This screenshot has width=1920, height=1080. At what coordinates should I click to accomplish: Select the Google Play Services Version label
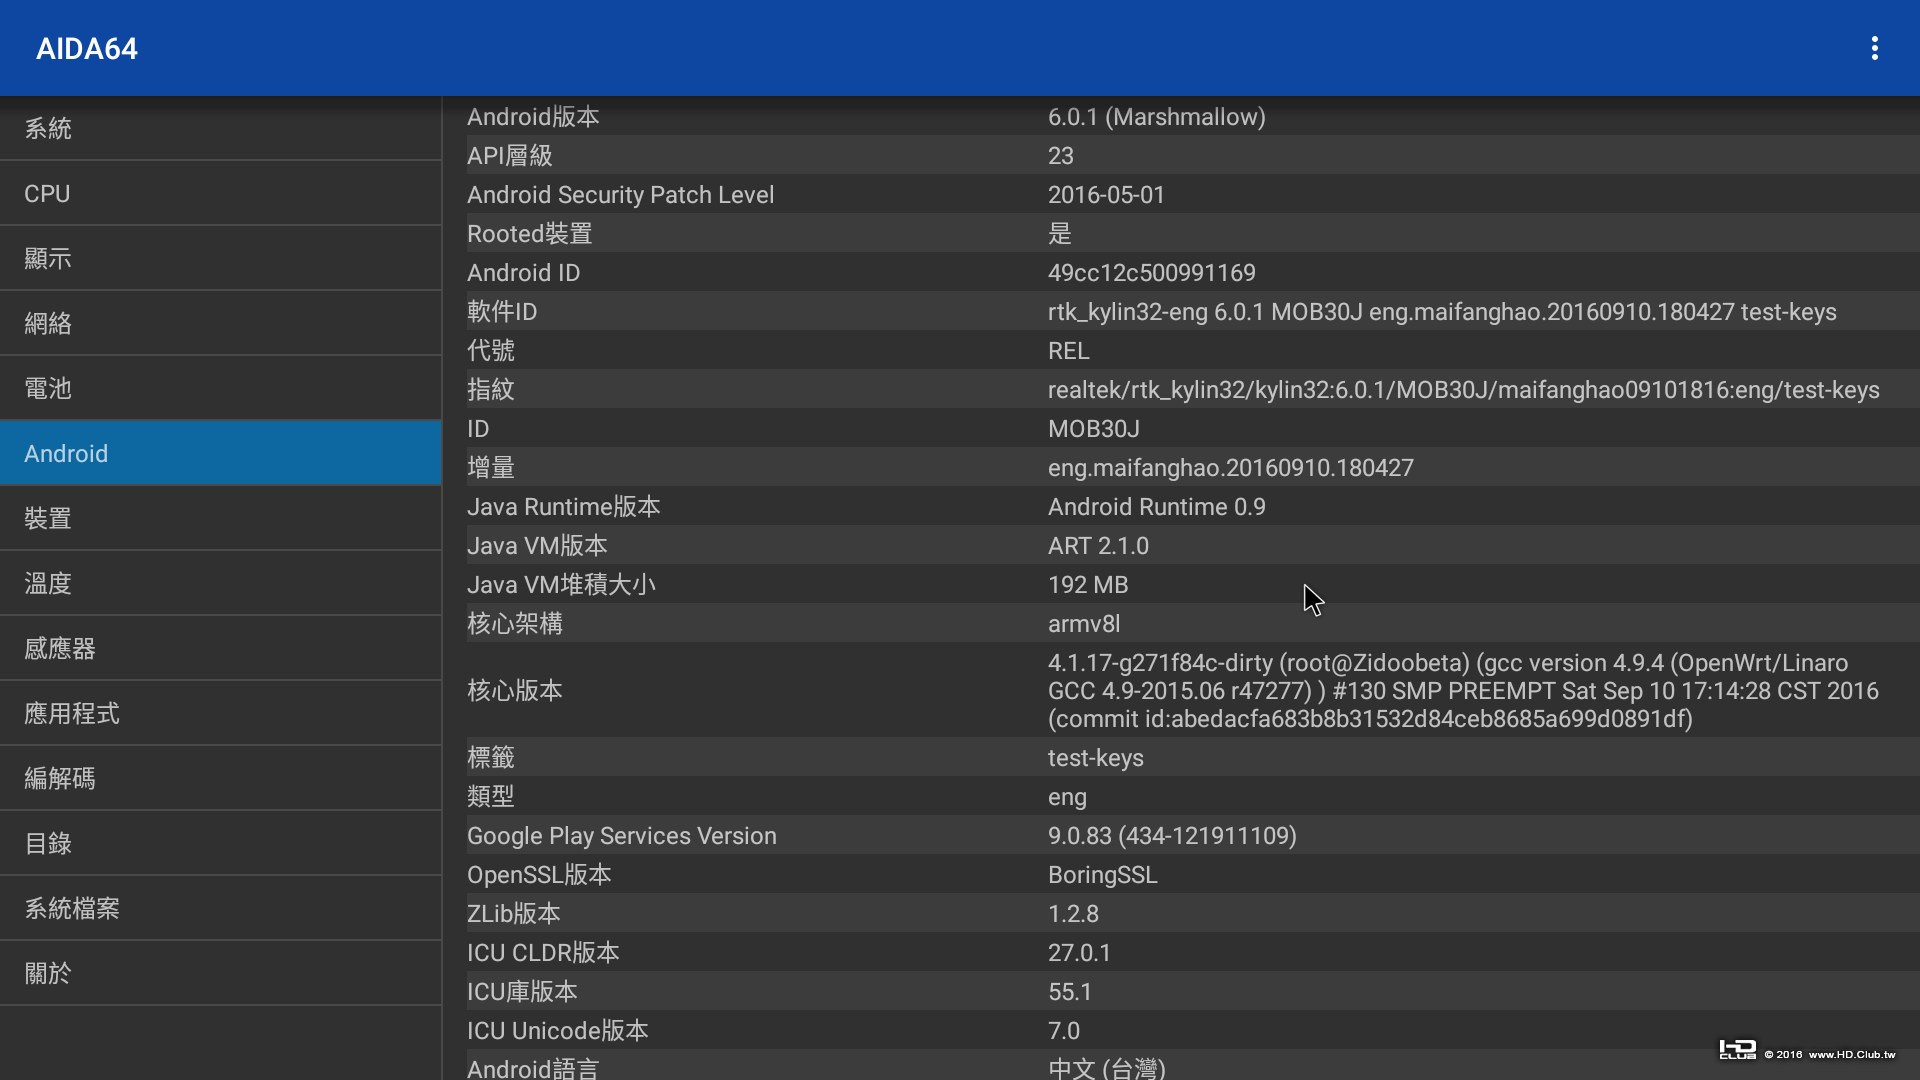tap(622, 836)
